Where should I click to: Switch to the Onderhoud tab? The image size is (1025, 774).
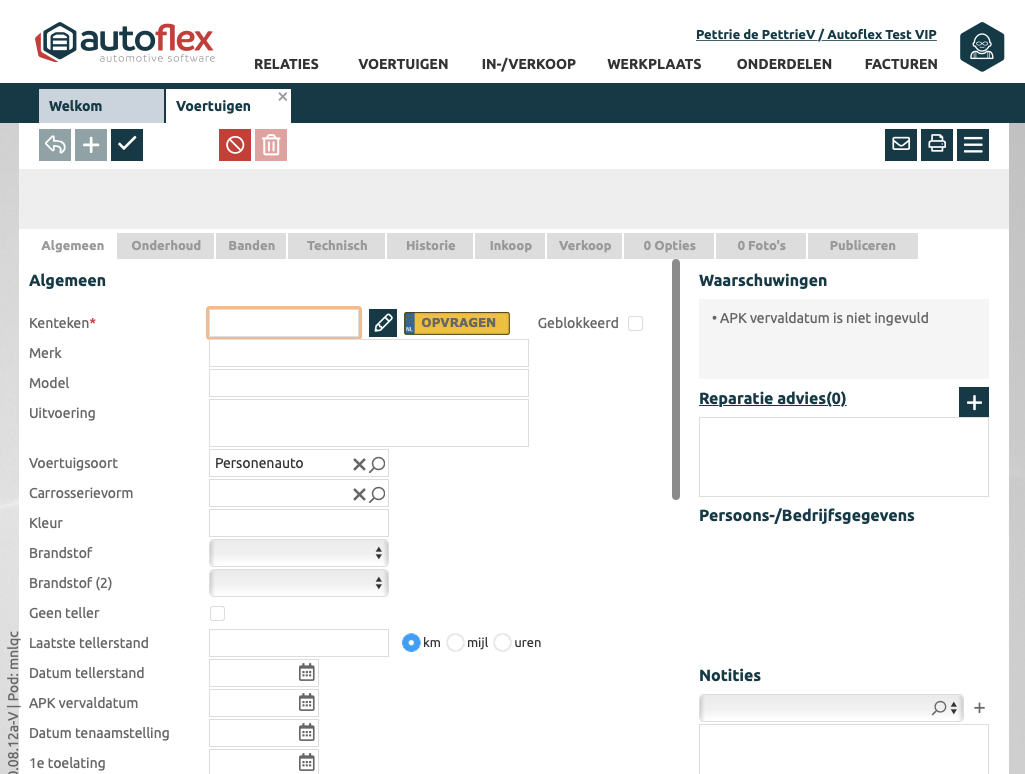click(x=166, y=246)
